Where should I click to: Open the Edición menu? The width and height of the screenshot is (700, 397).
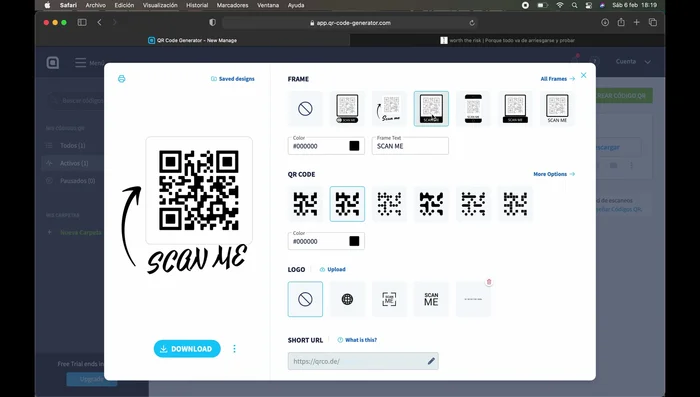coord(124,5)
